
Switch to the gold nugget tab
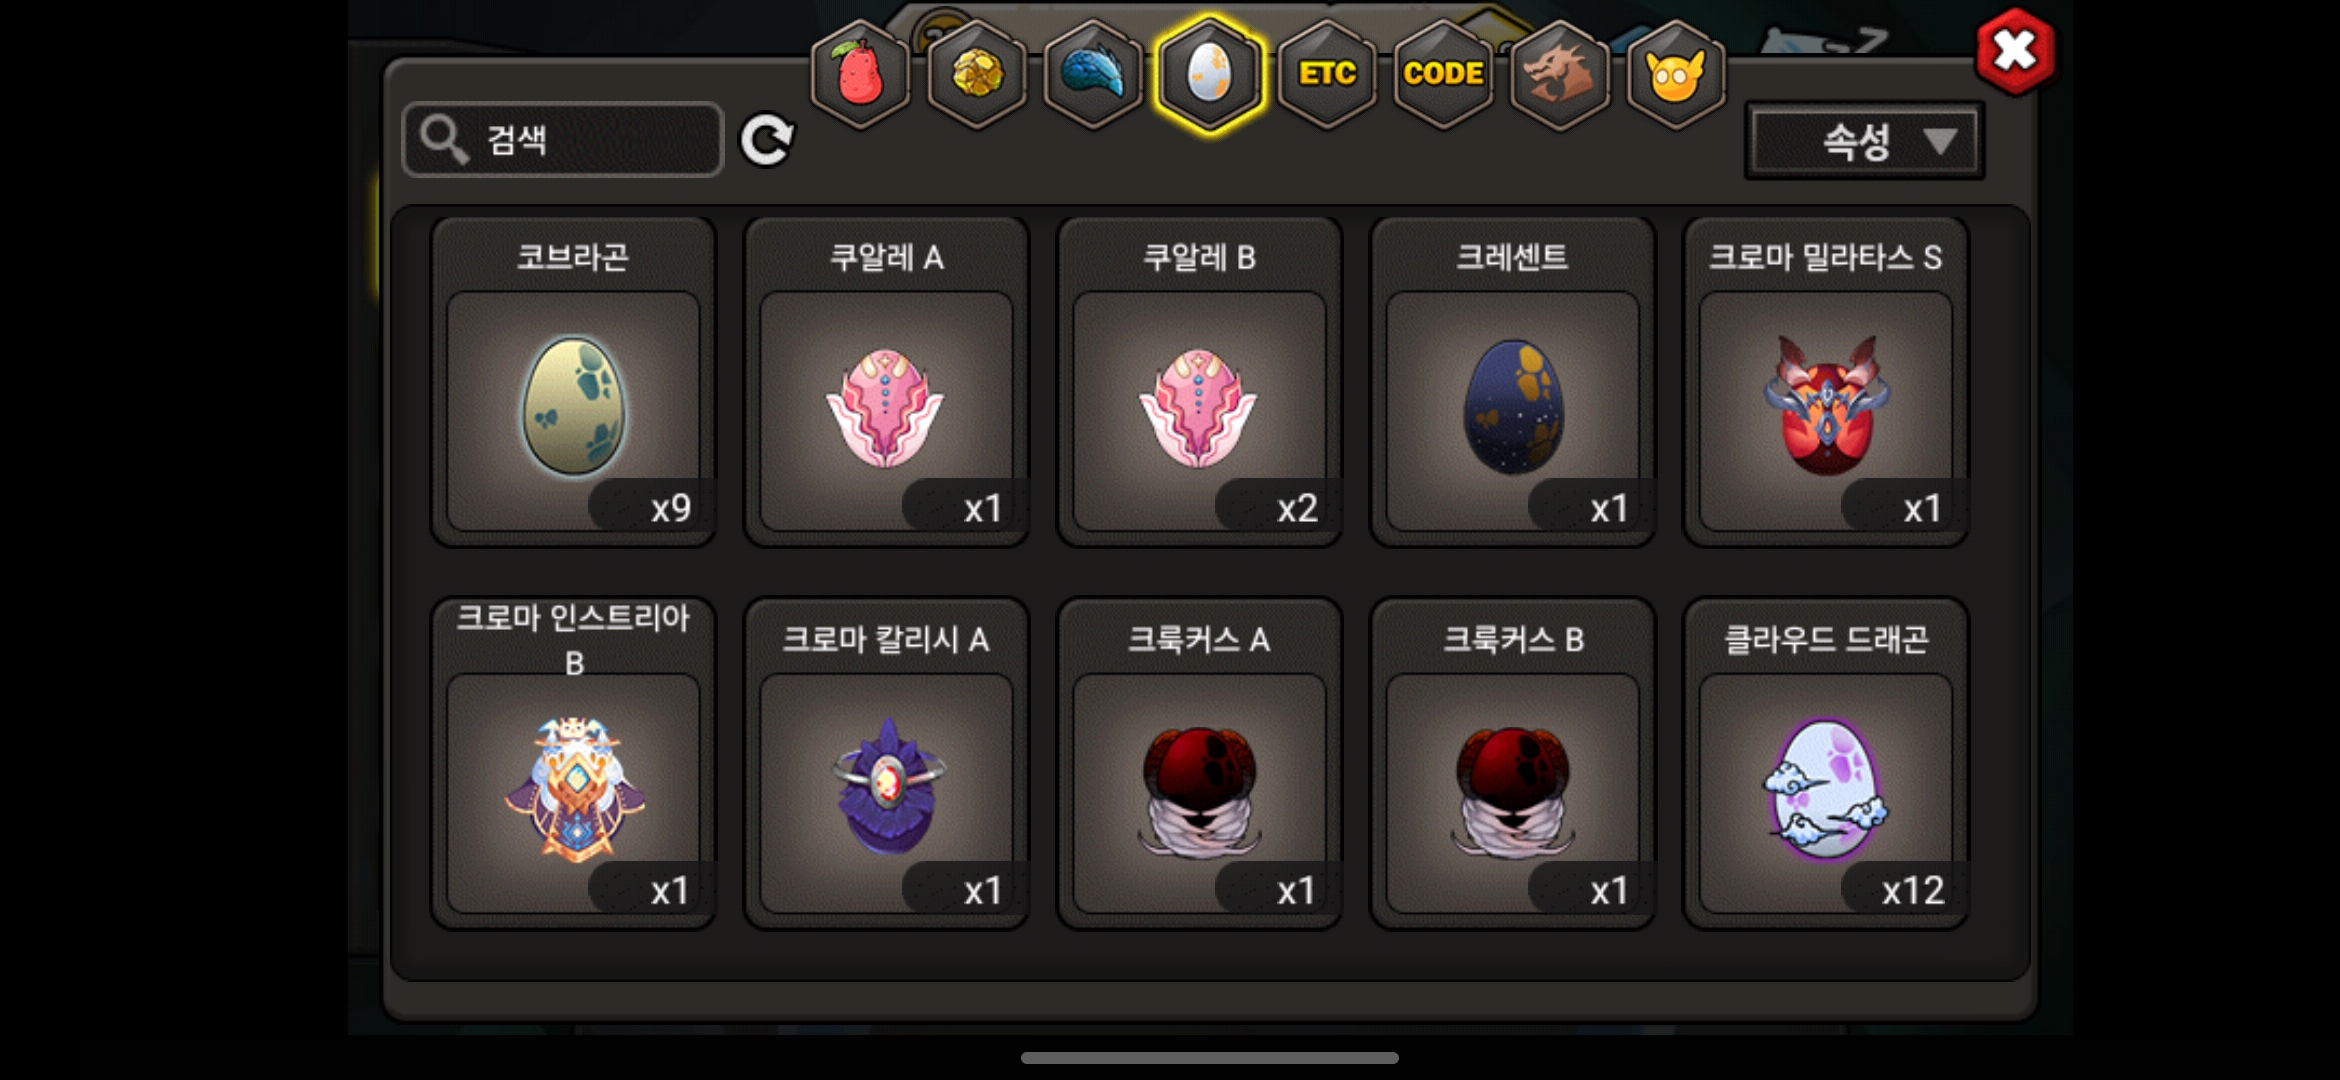[977, 74]
